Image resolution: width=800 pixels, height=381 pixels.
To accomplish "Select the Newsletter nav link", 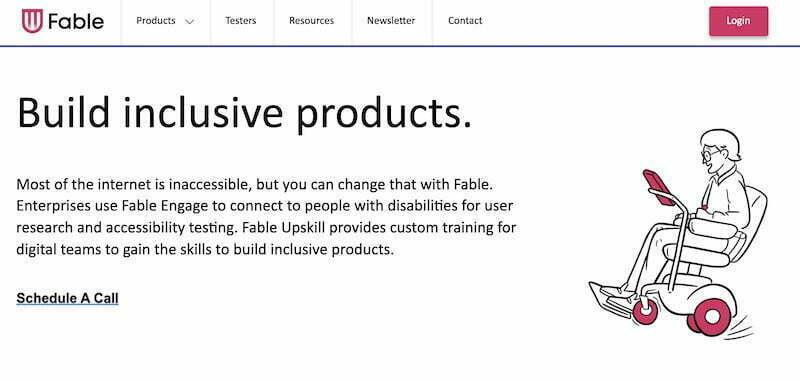I will click(391, 21).
